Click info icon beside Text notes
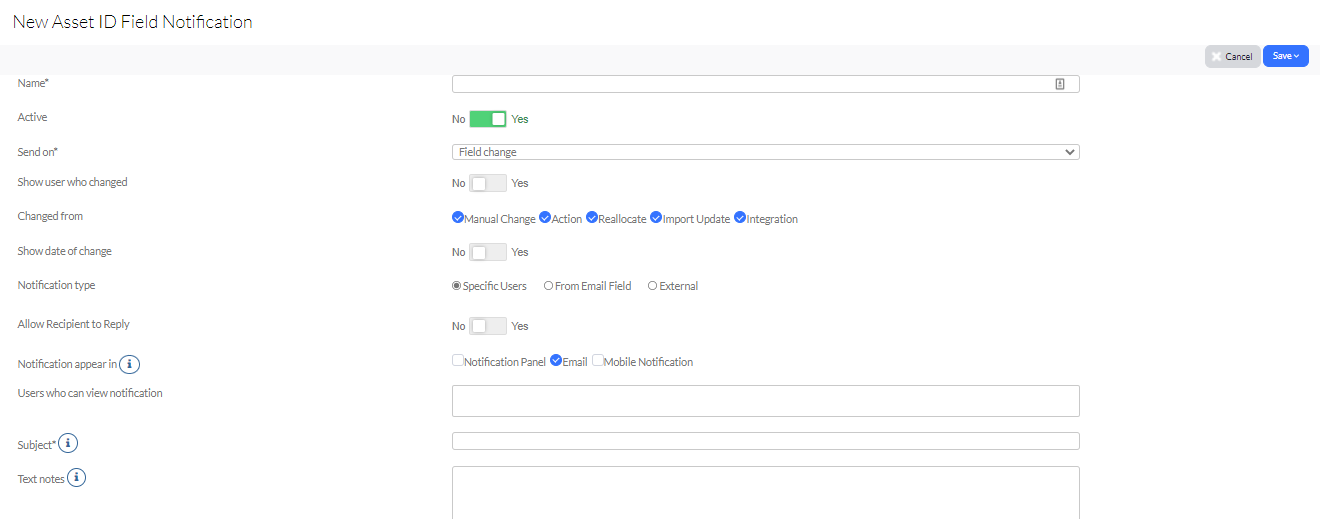This screenshot has height=519, width=1320. coord(76,478)
